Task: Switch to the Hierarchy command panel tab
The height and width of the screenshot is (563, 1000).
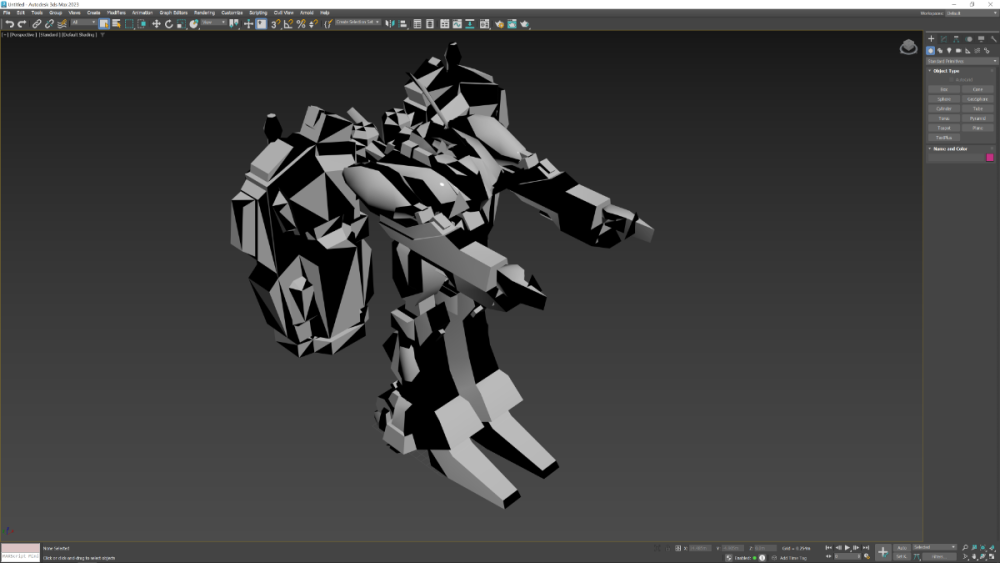Action: pos(956,39)
